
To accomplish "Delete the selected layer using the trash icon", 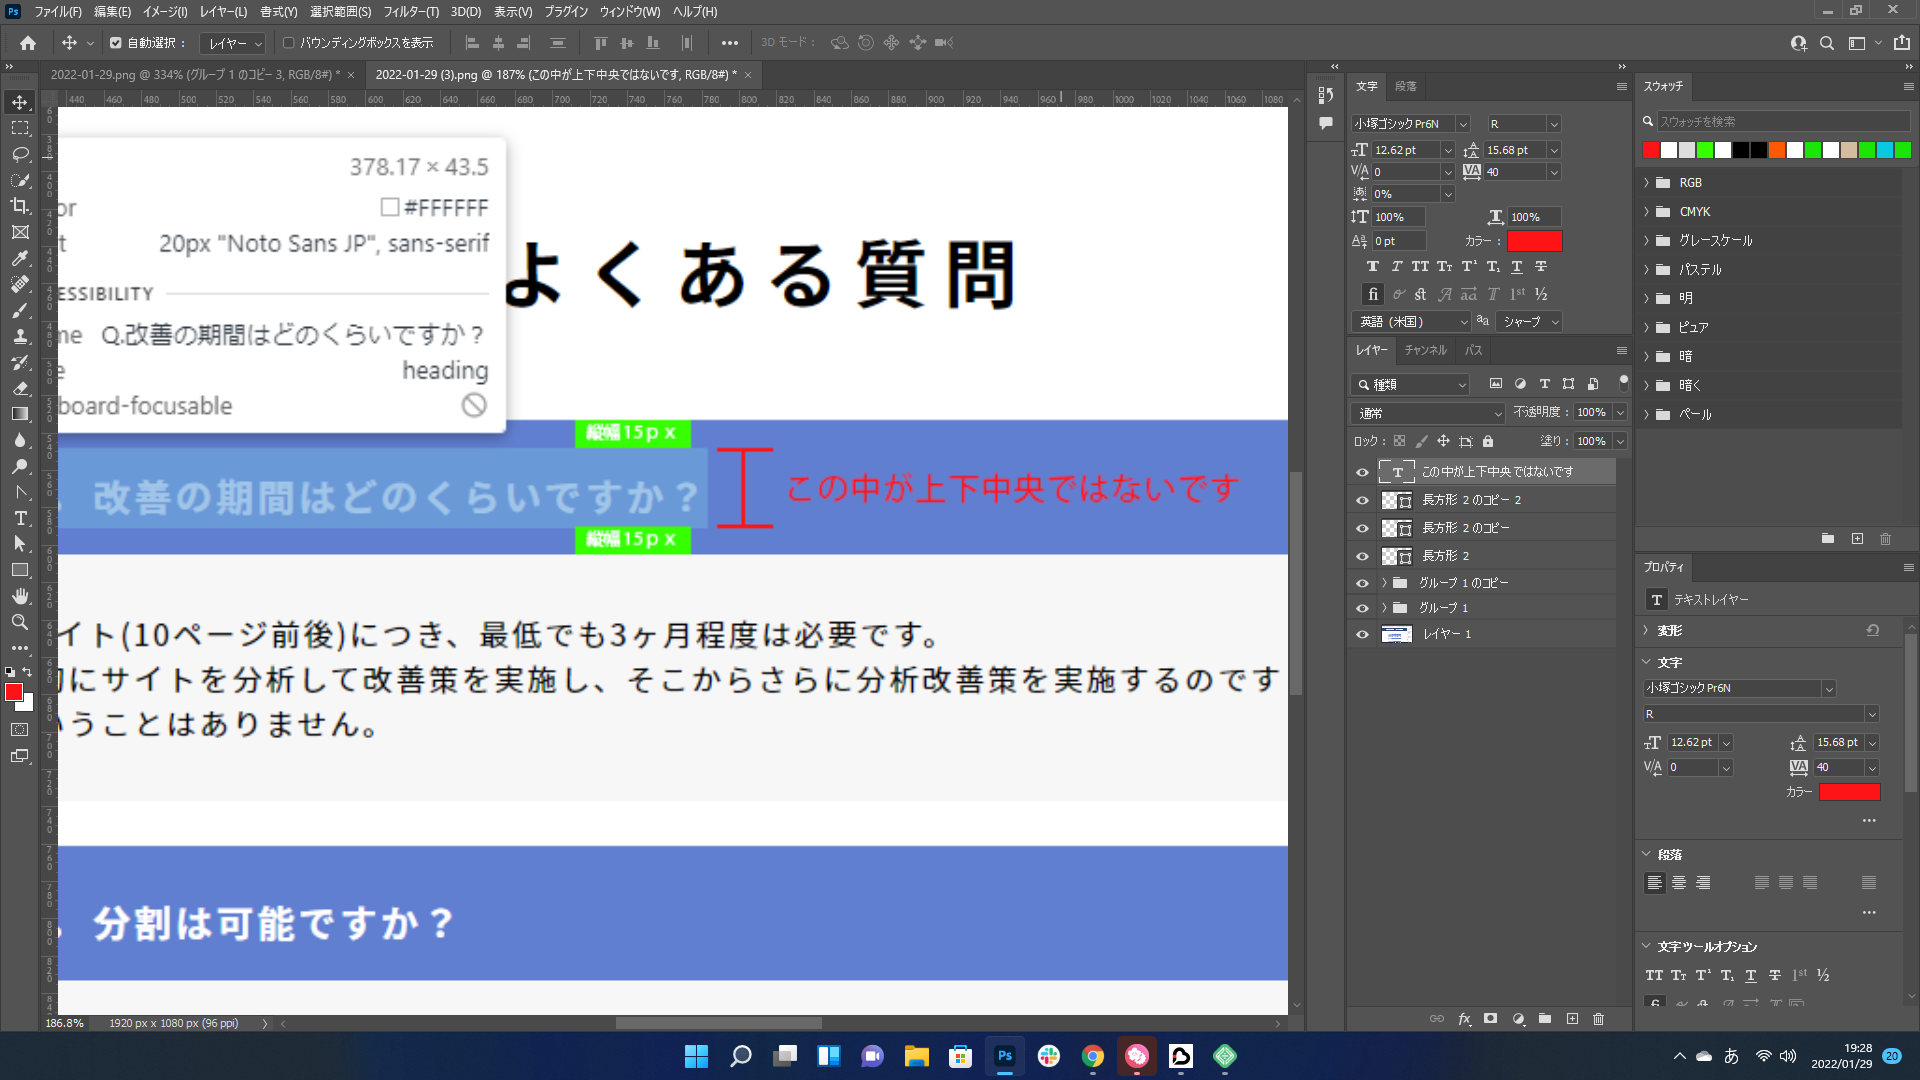I will coord(1598,1019).
